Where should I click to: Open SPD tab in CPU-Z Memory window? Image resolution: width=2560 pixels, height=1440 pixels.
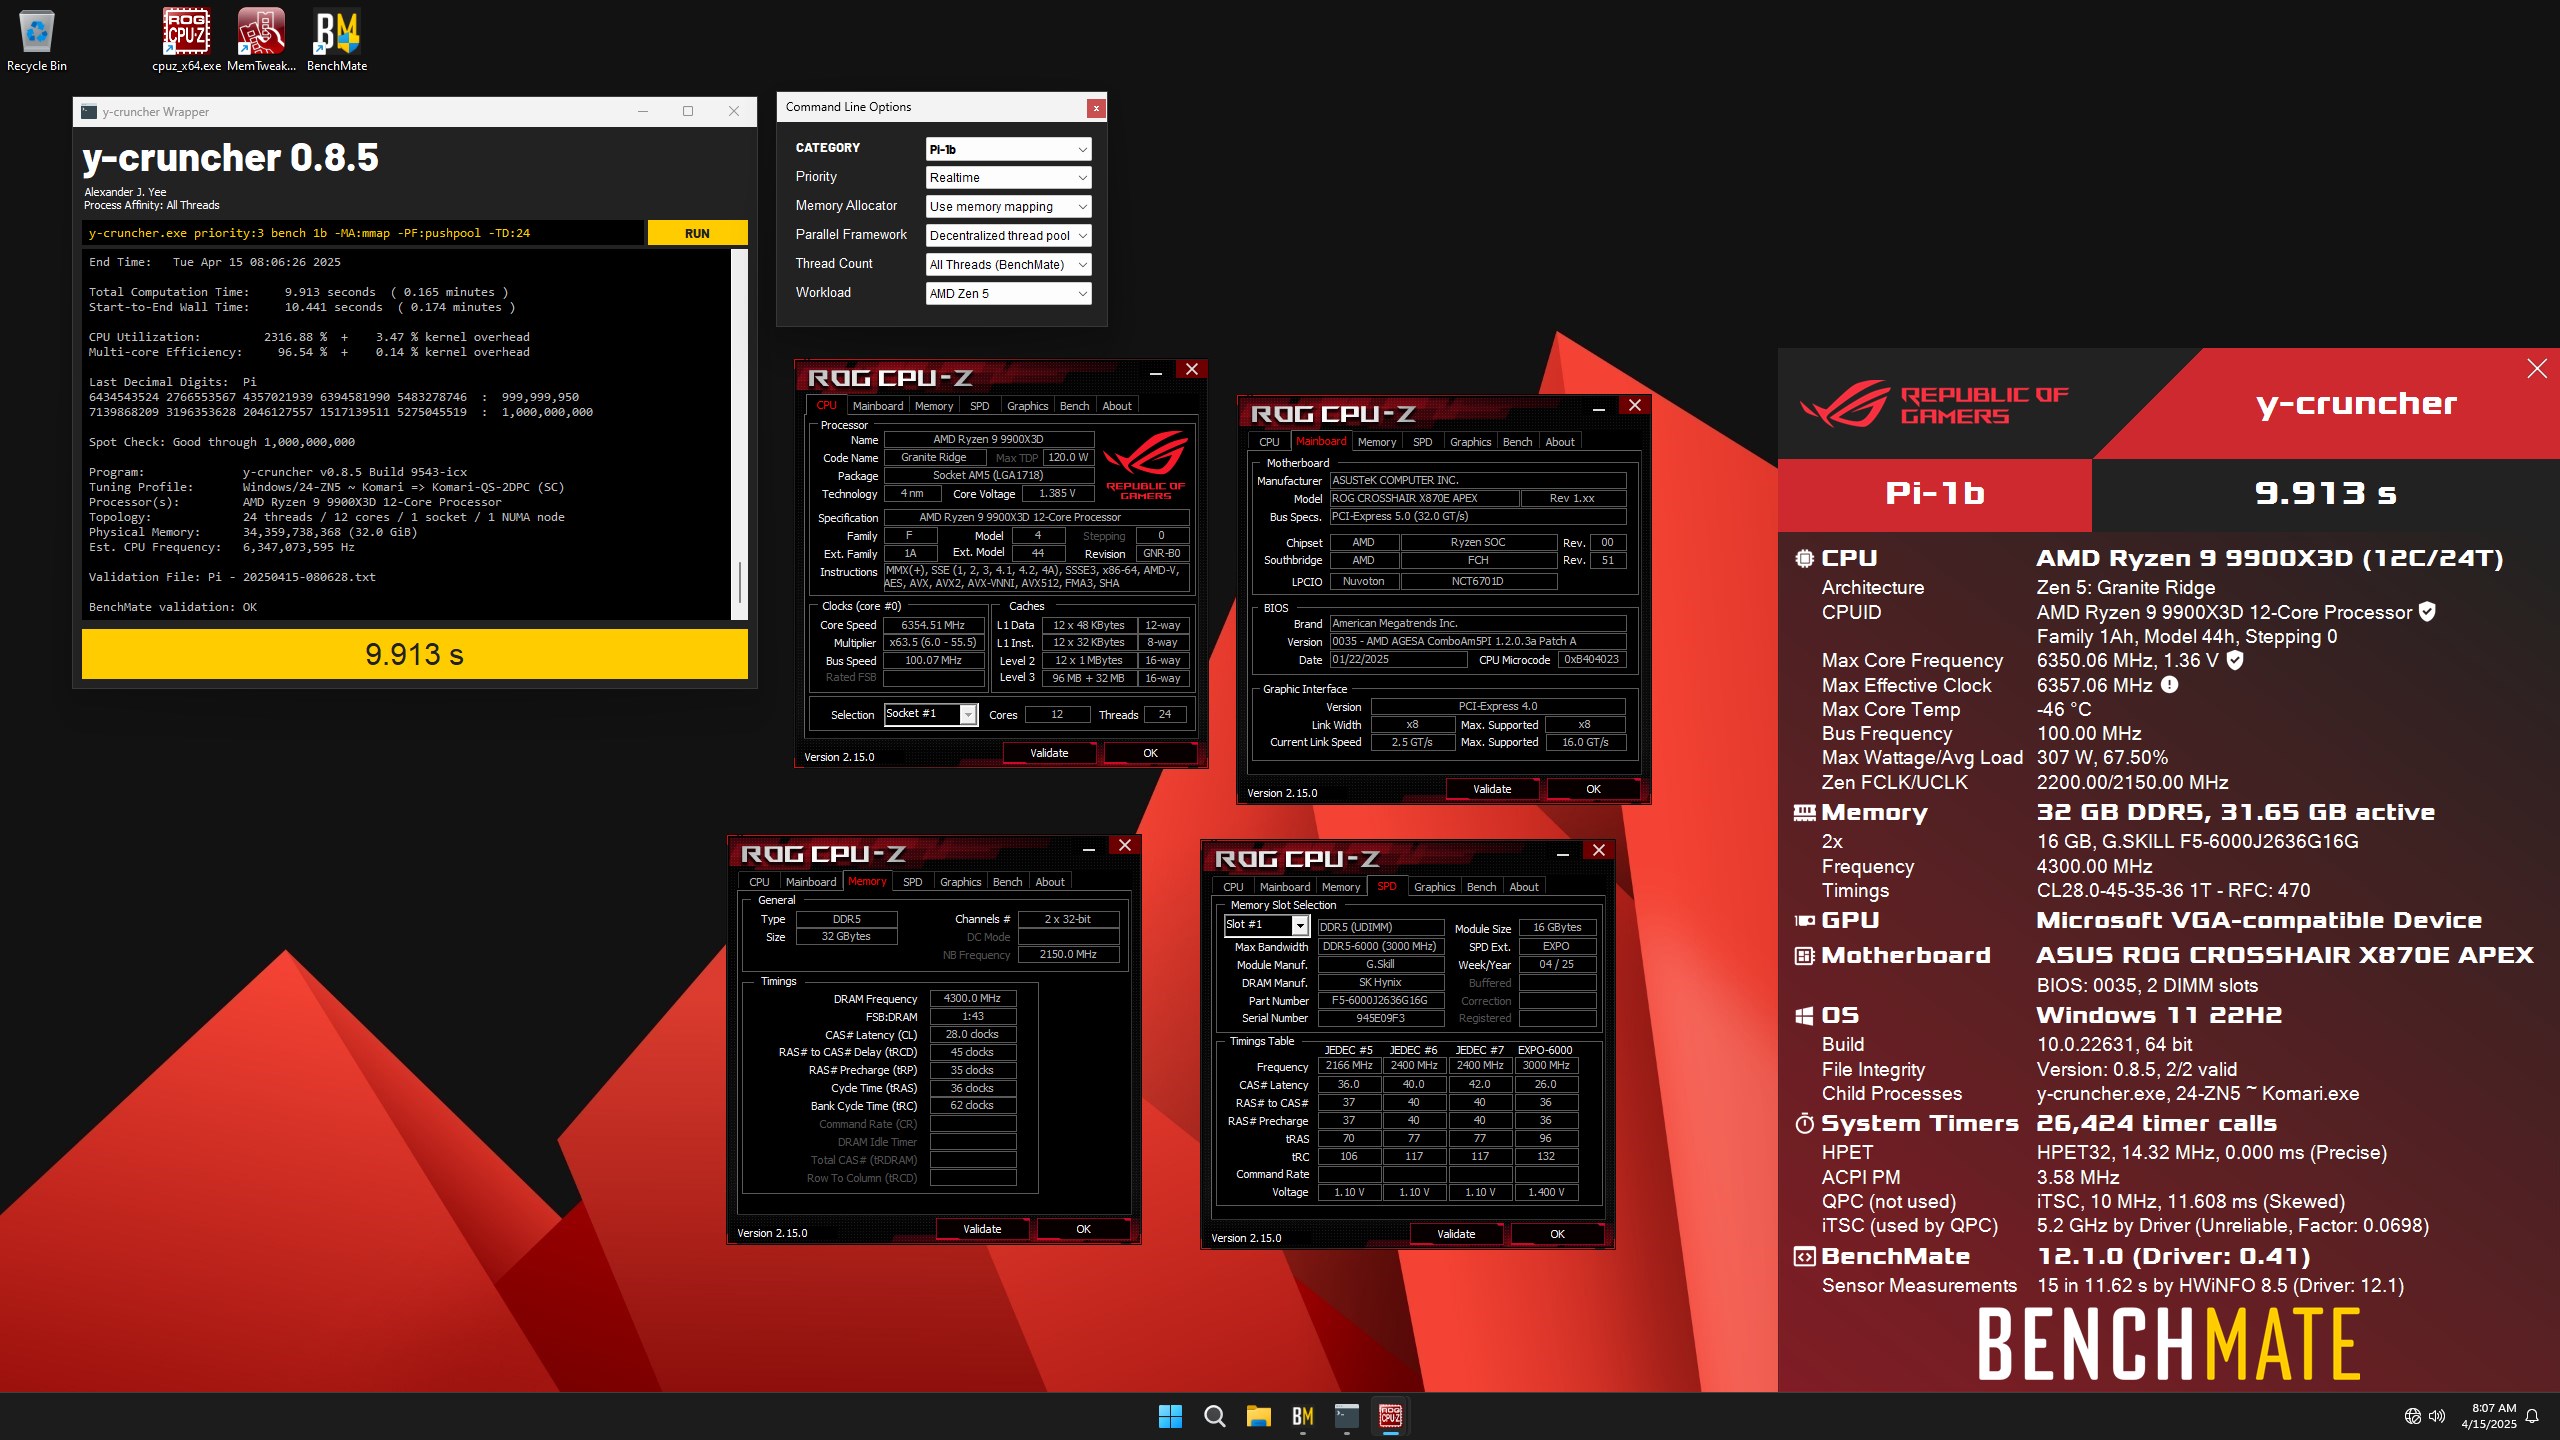point(912,882)
